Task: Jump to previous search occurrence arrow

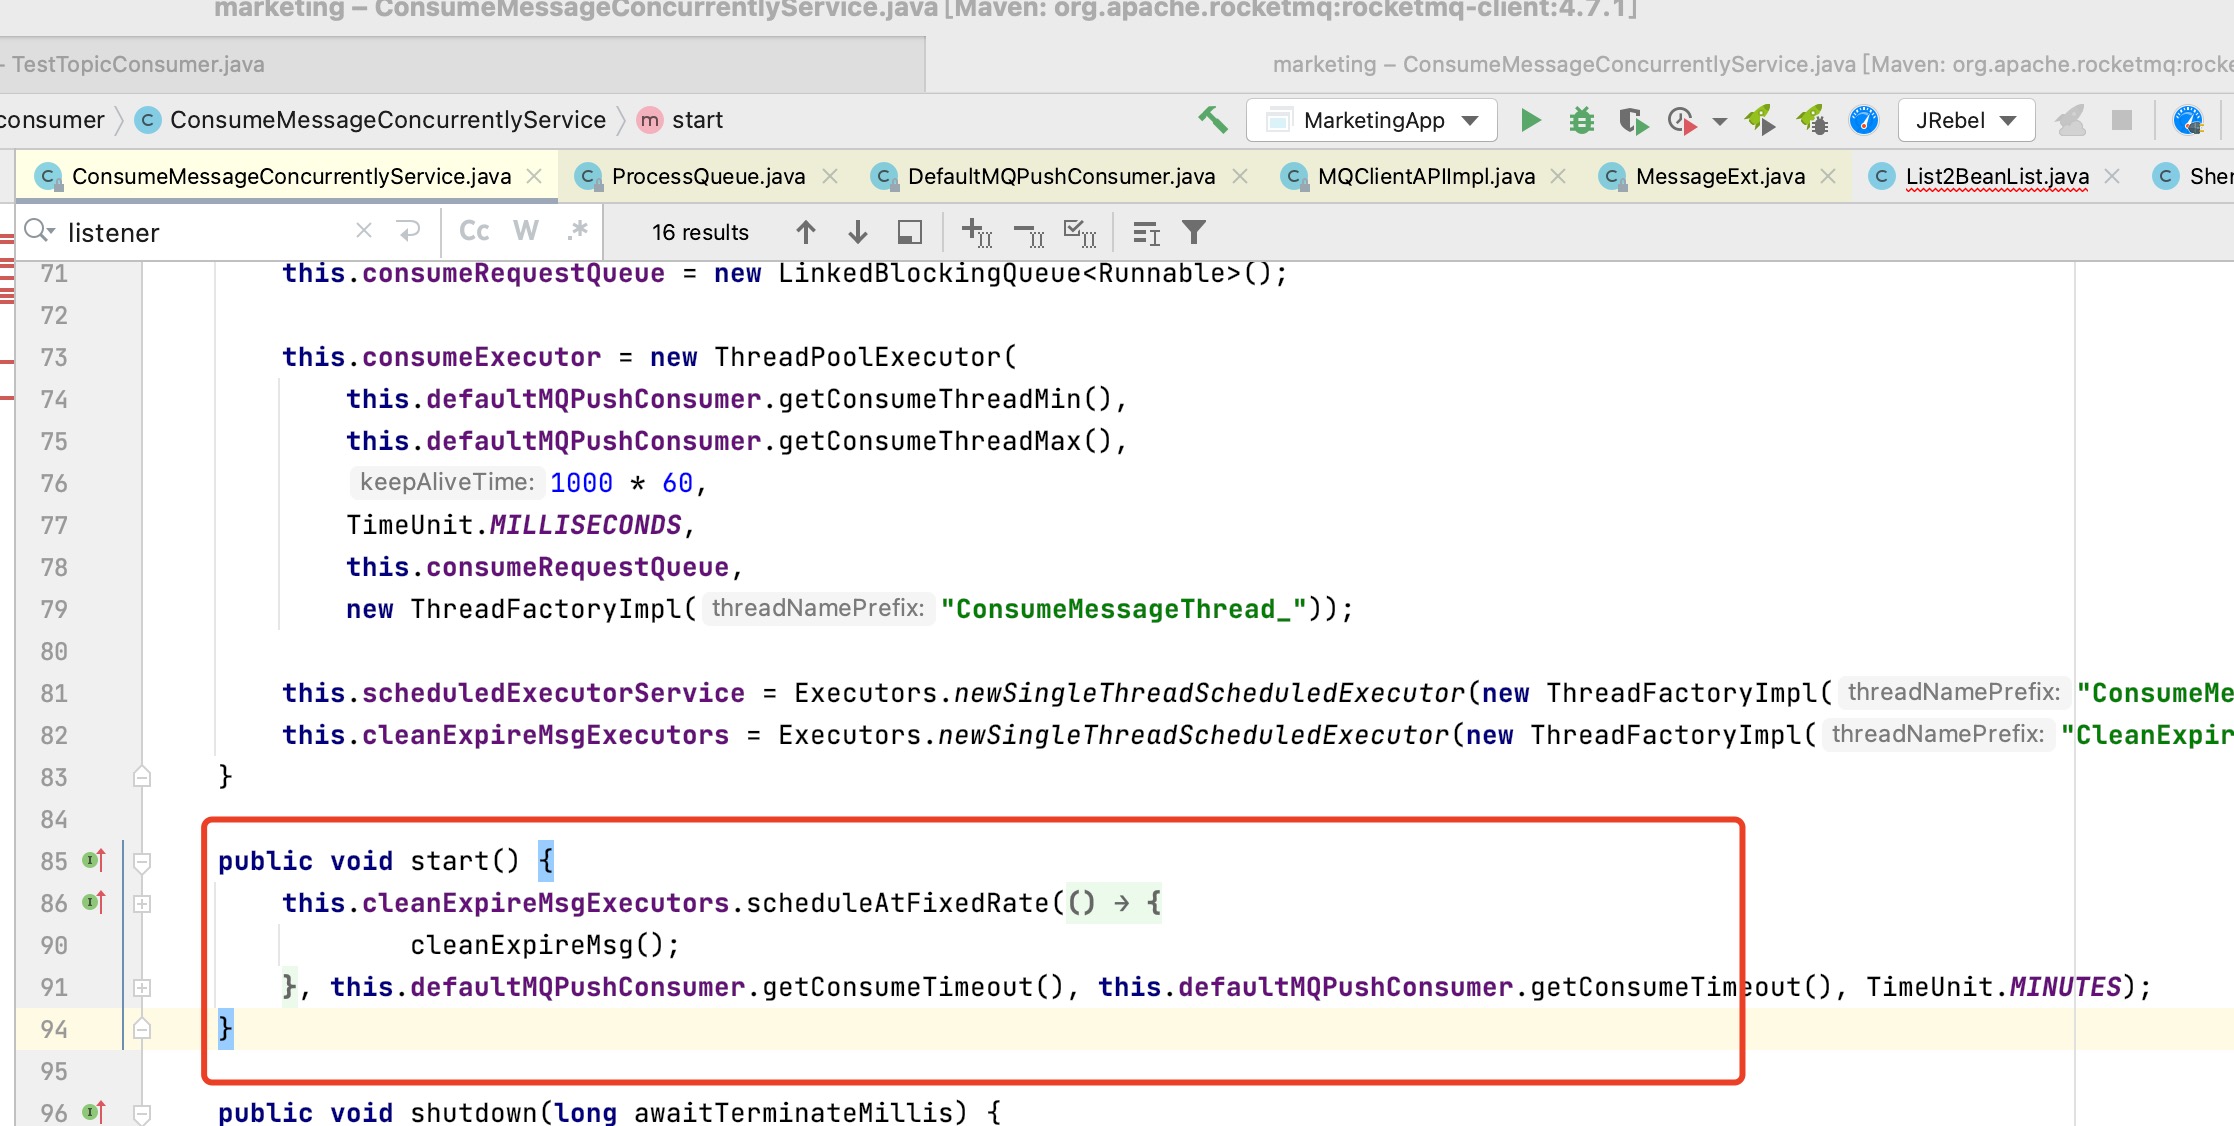Action: pos(806,232)
